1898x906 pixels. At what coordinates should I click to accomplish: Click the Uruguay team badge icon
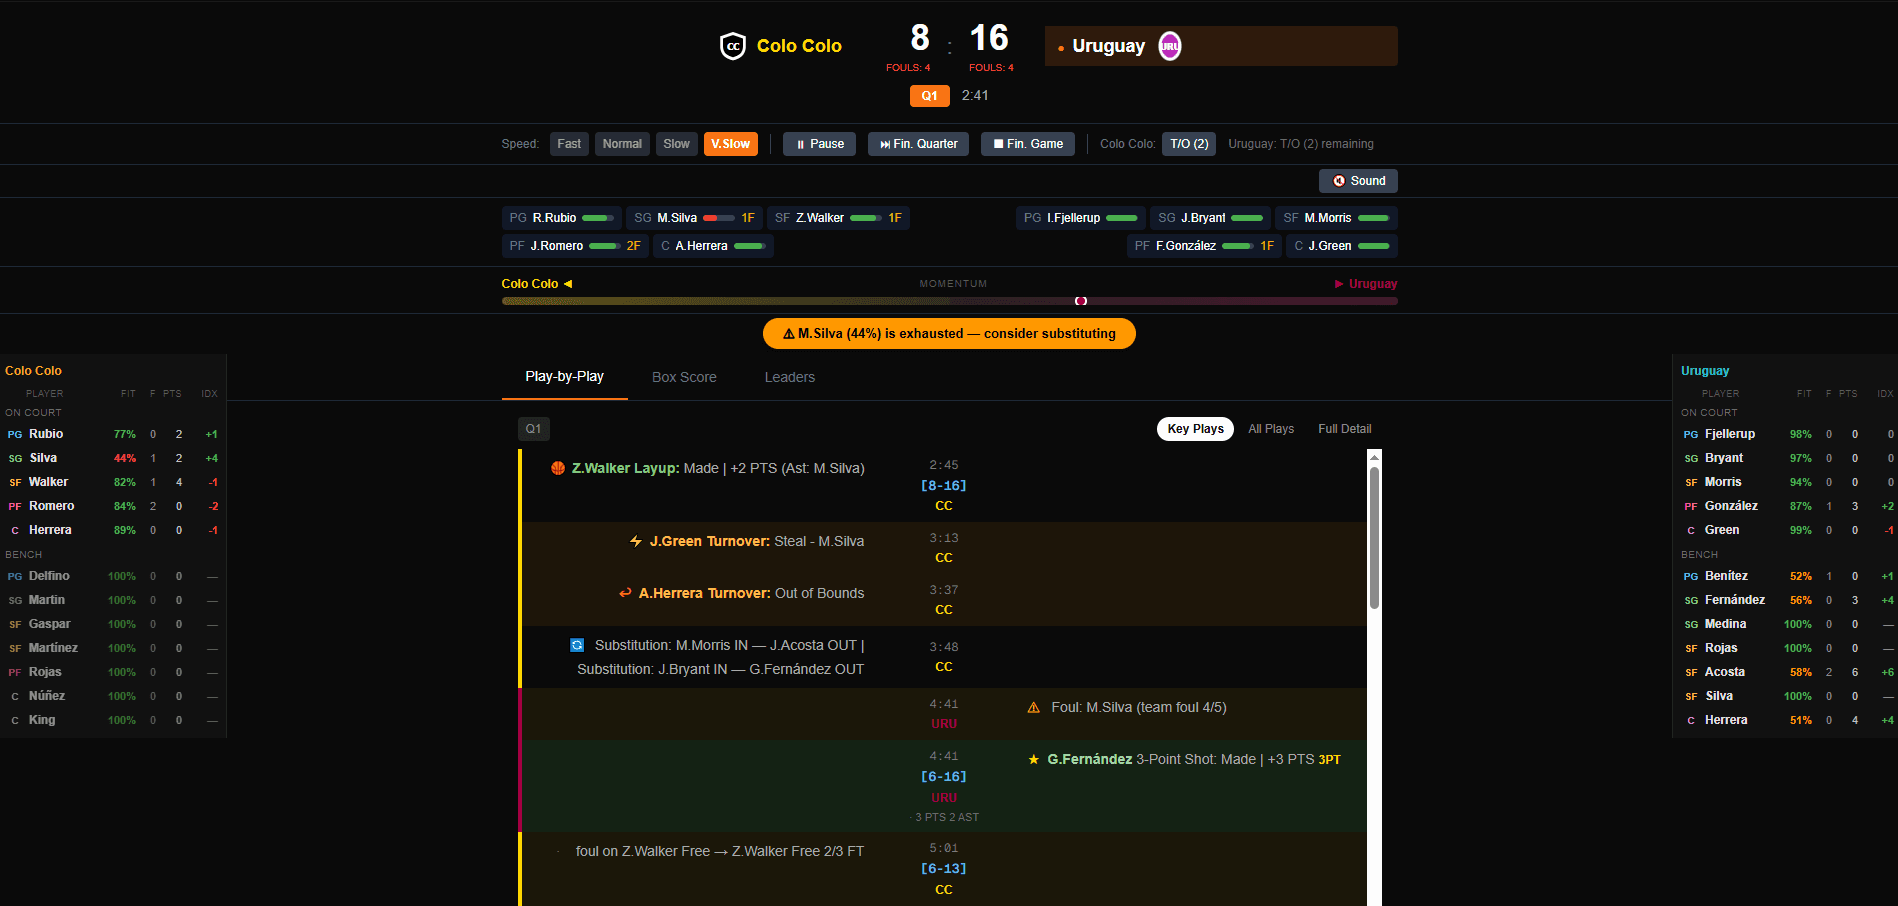(x=1170, y=46)
